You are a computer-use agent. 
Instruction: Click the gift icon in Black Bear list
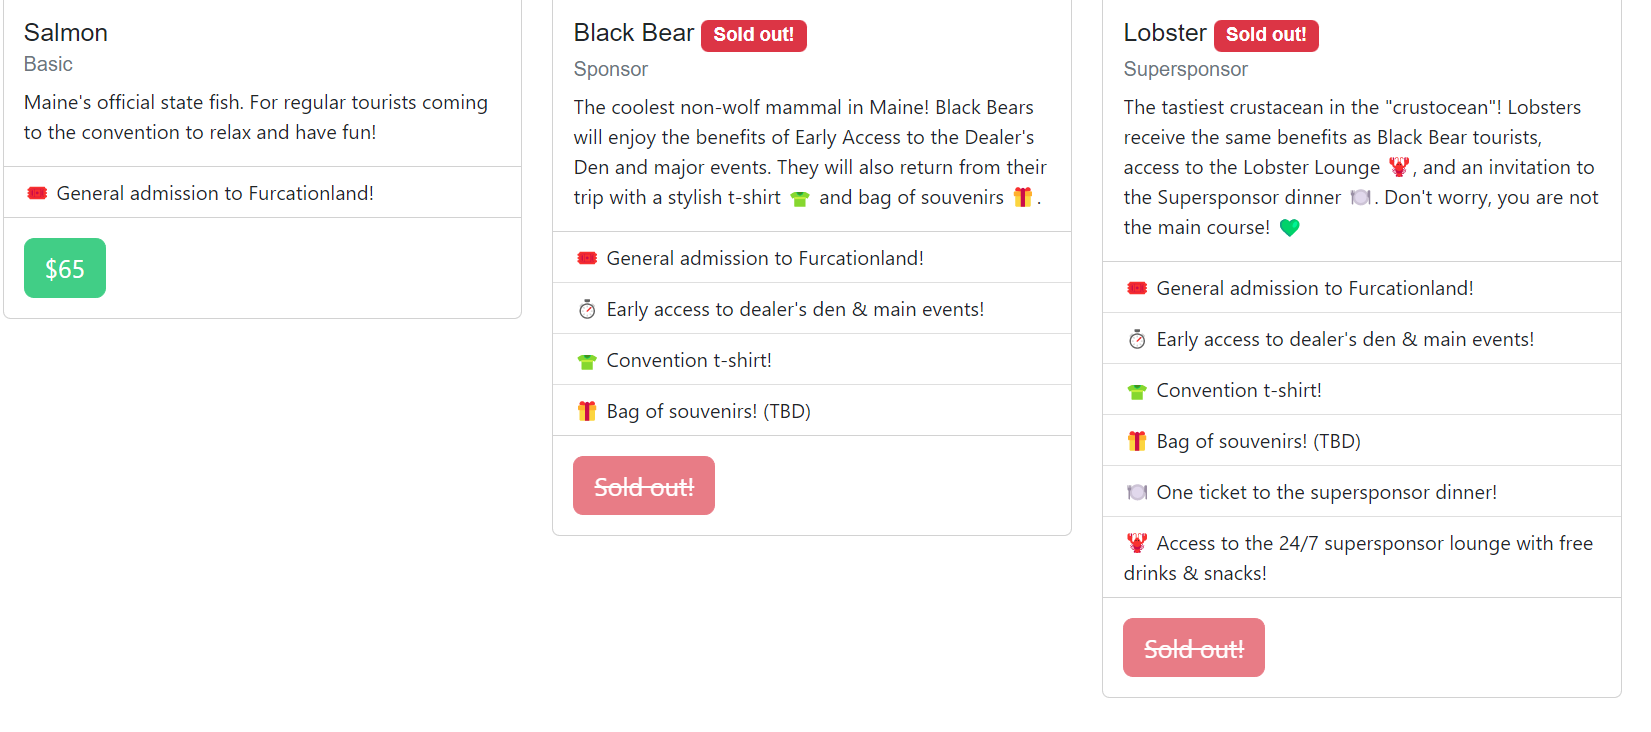(587, 411)
